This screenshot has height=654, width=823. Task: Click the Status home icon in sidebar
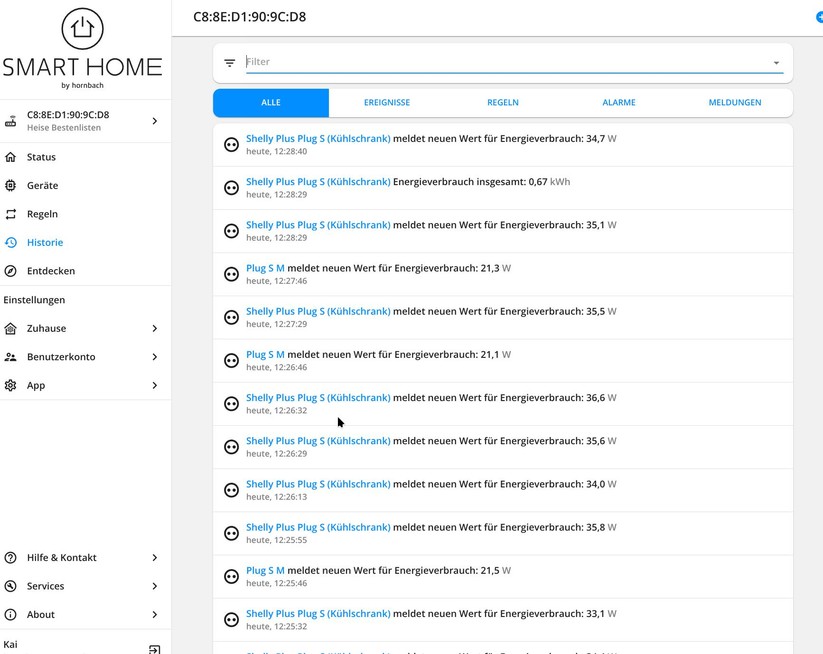click(11, 157)
